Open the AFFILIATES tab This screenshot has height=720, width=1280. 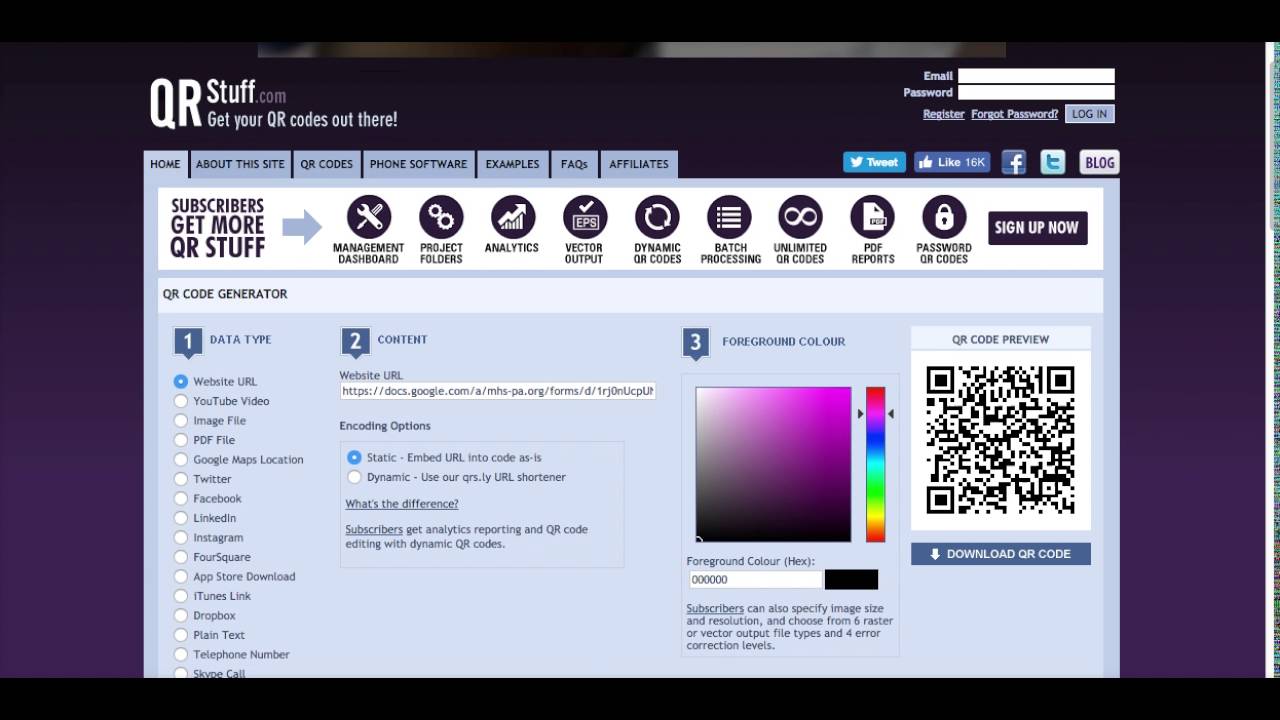click(x=639, y=164)
